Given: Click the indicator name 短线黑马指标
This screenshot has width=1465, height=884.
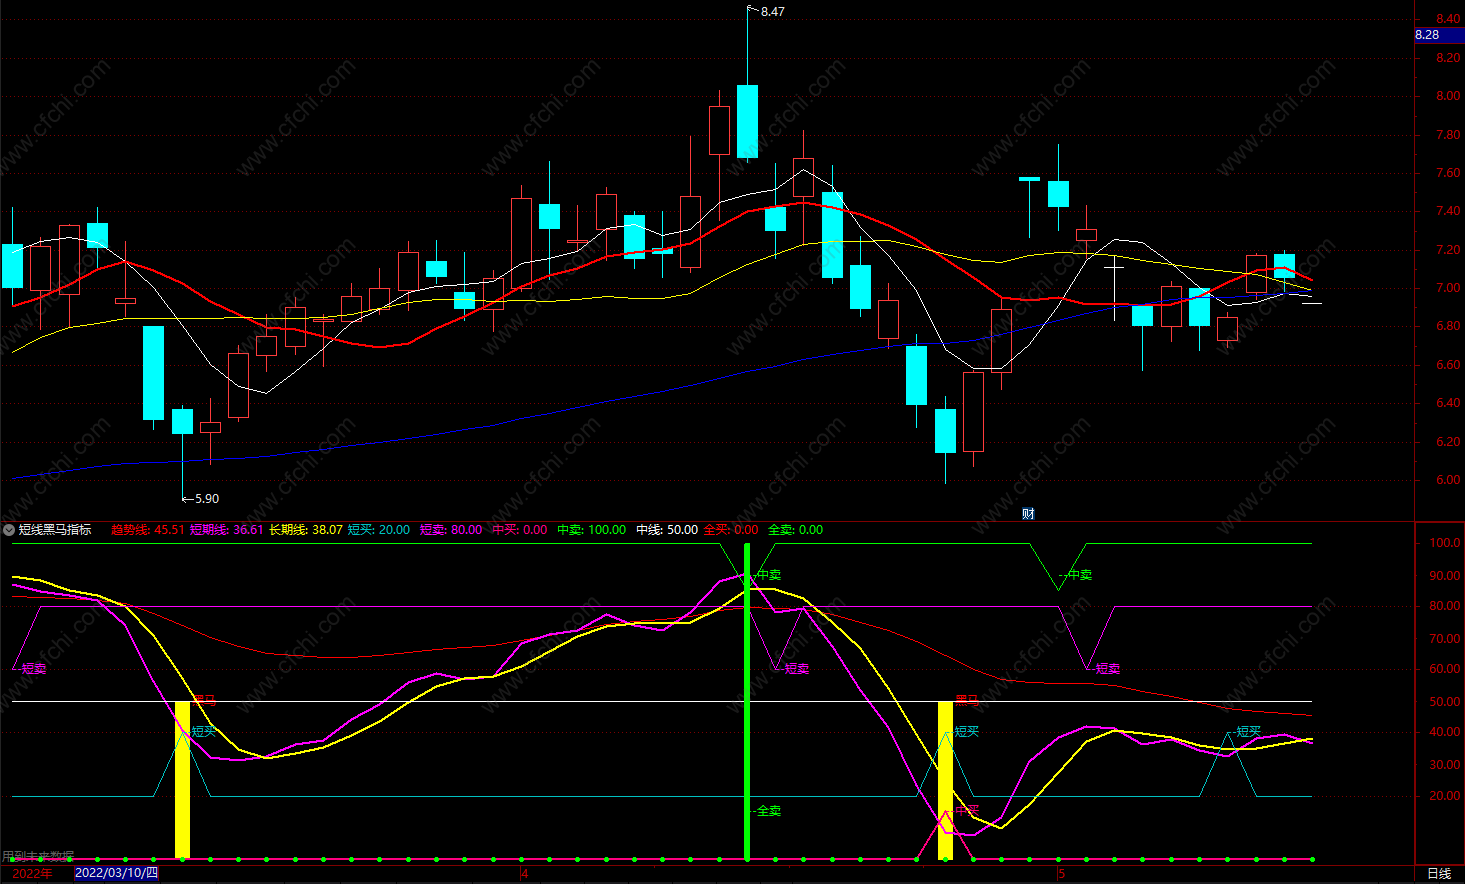Looking at the screenshot, I should [55, 530].
